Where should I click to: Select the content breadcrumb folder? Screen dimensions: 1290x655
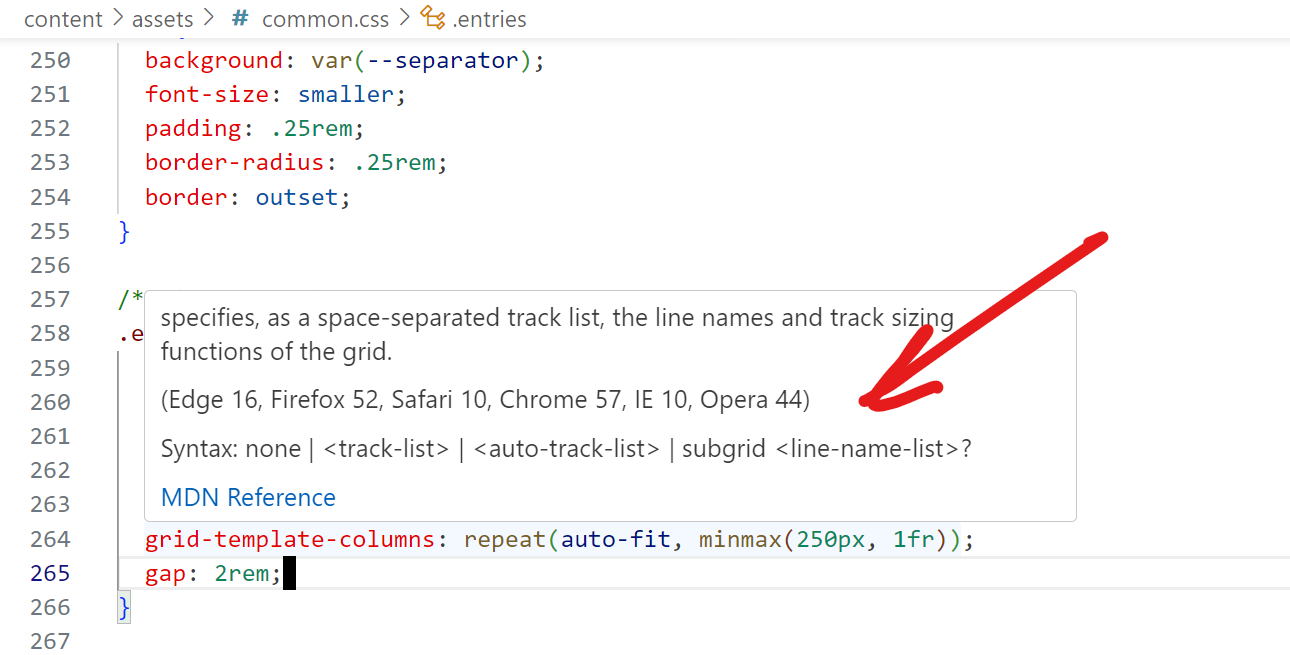(63, 19)
